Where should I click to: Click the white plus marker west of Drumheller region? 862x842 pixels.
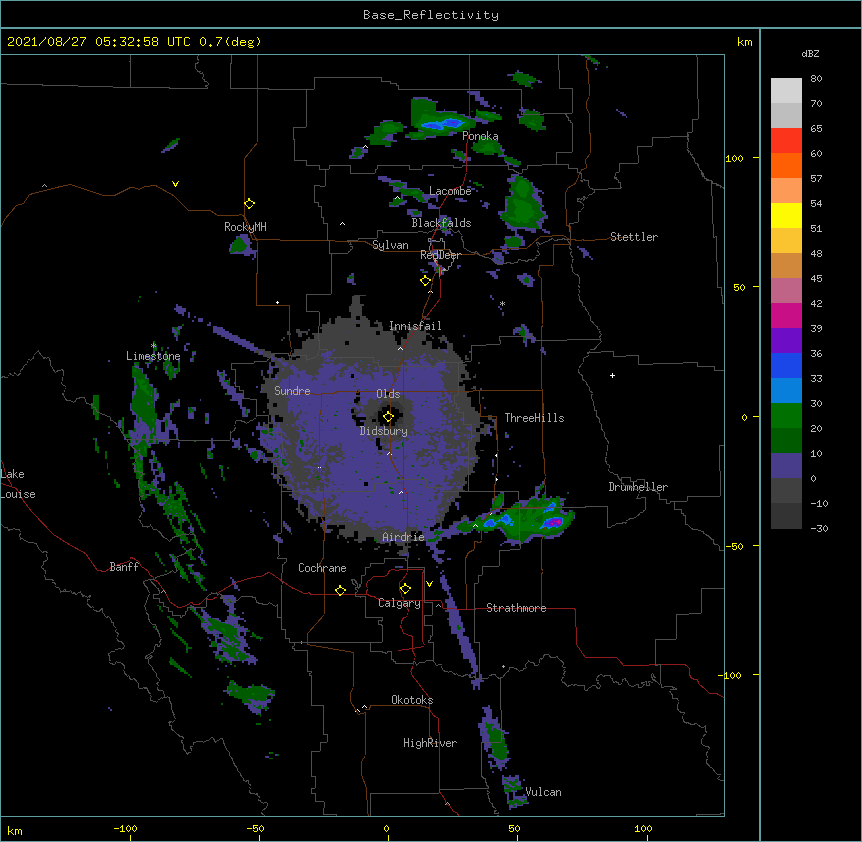(612, 375)
